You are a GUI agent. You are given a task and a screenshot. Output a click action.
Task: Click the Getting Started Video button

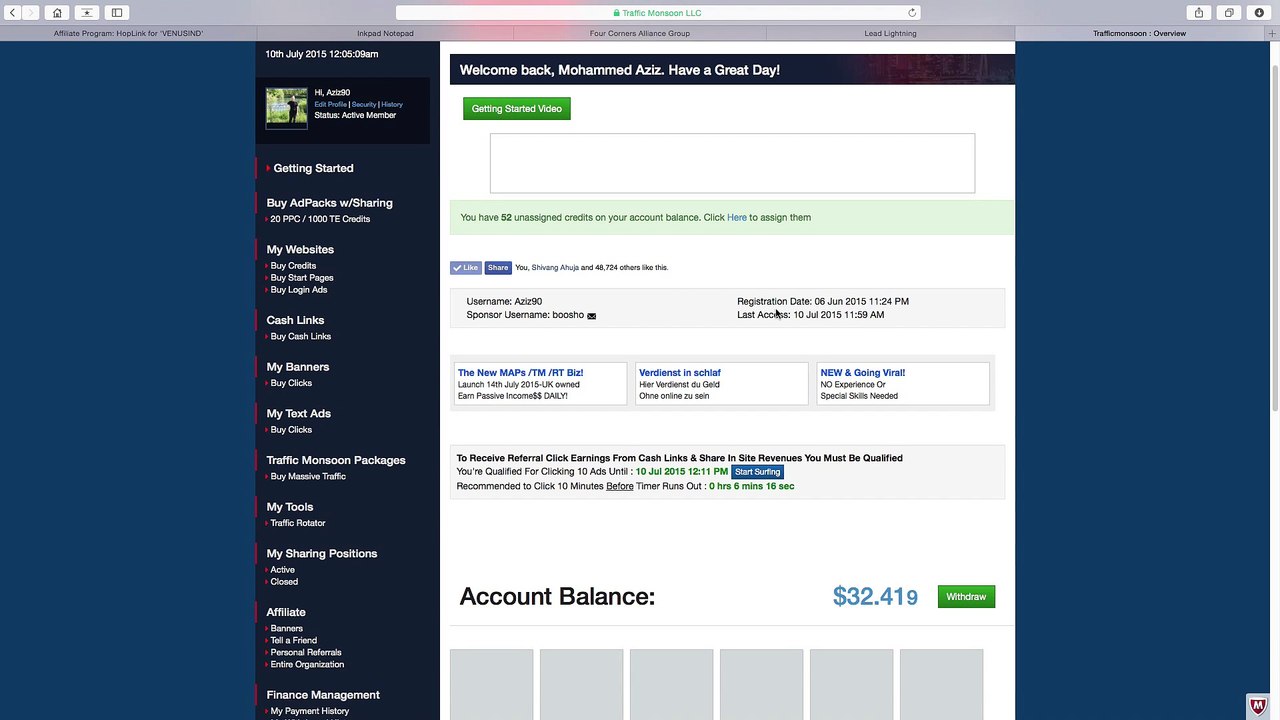(517, 109)
